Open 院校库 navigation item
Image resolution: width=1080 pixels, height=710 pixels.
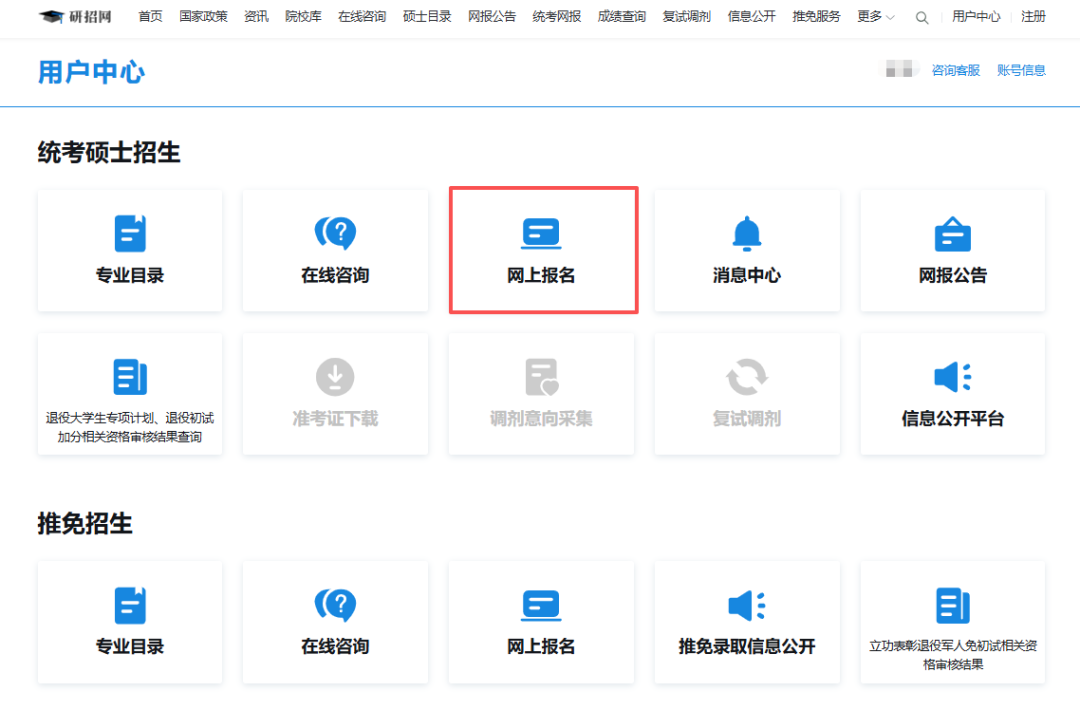click(303, 17)
